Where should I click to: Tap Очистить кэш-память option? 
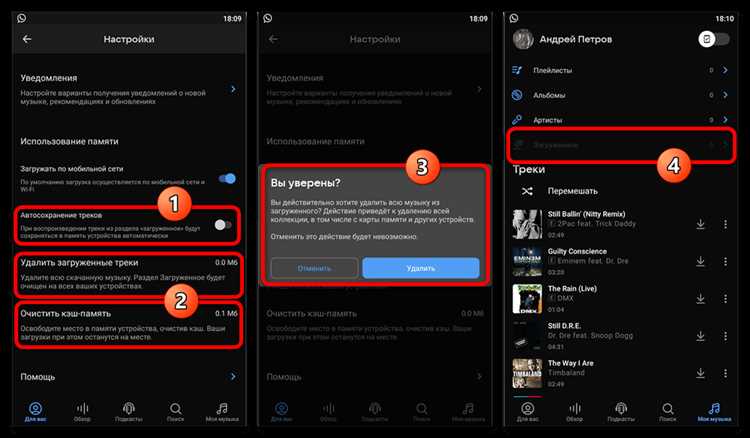pyautogui.click(x=129, y=325)
